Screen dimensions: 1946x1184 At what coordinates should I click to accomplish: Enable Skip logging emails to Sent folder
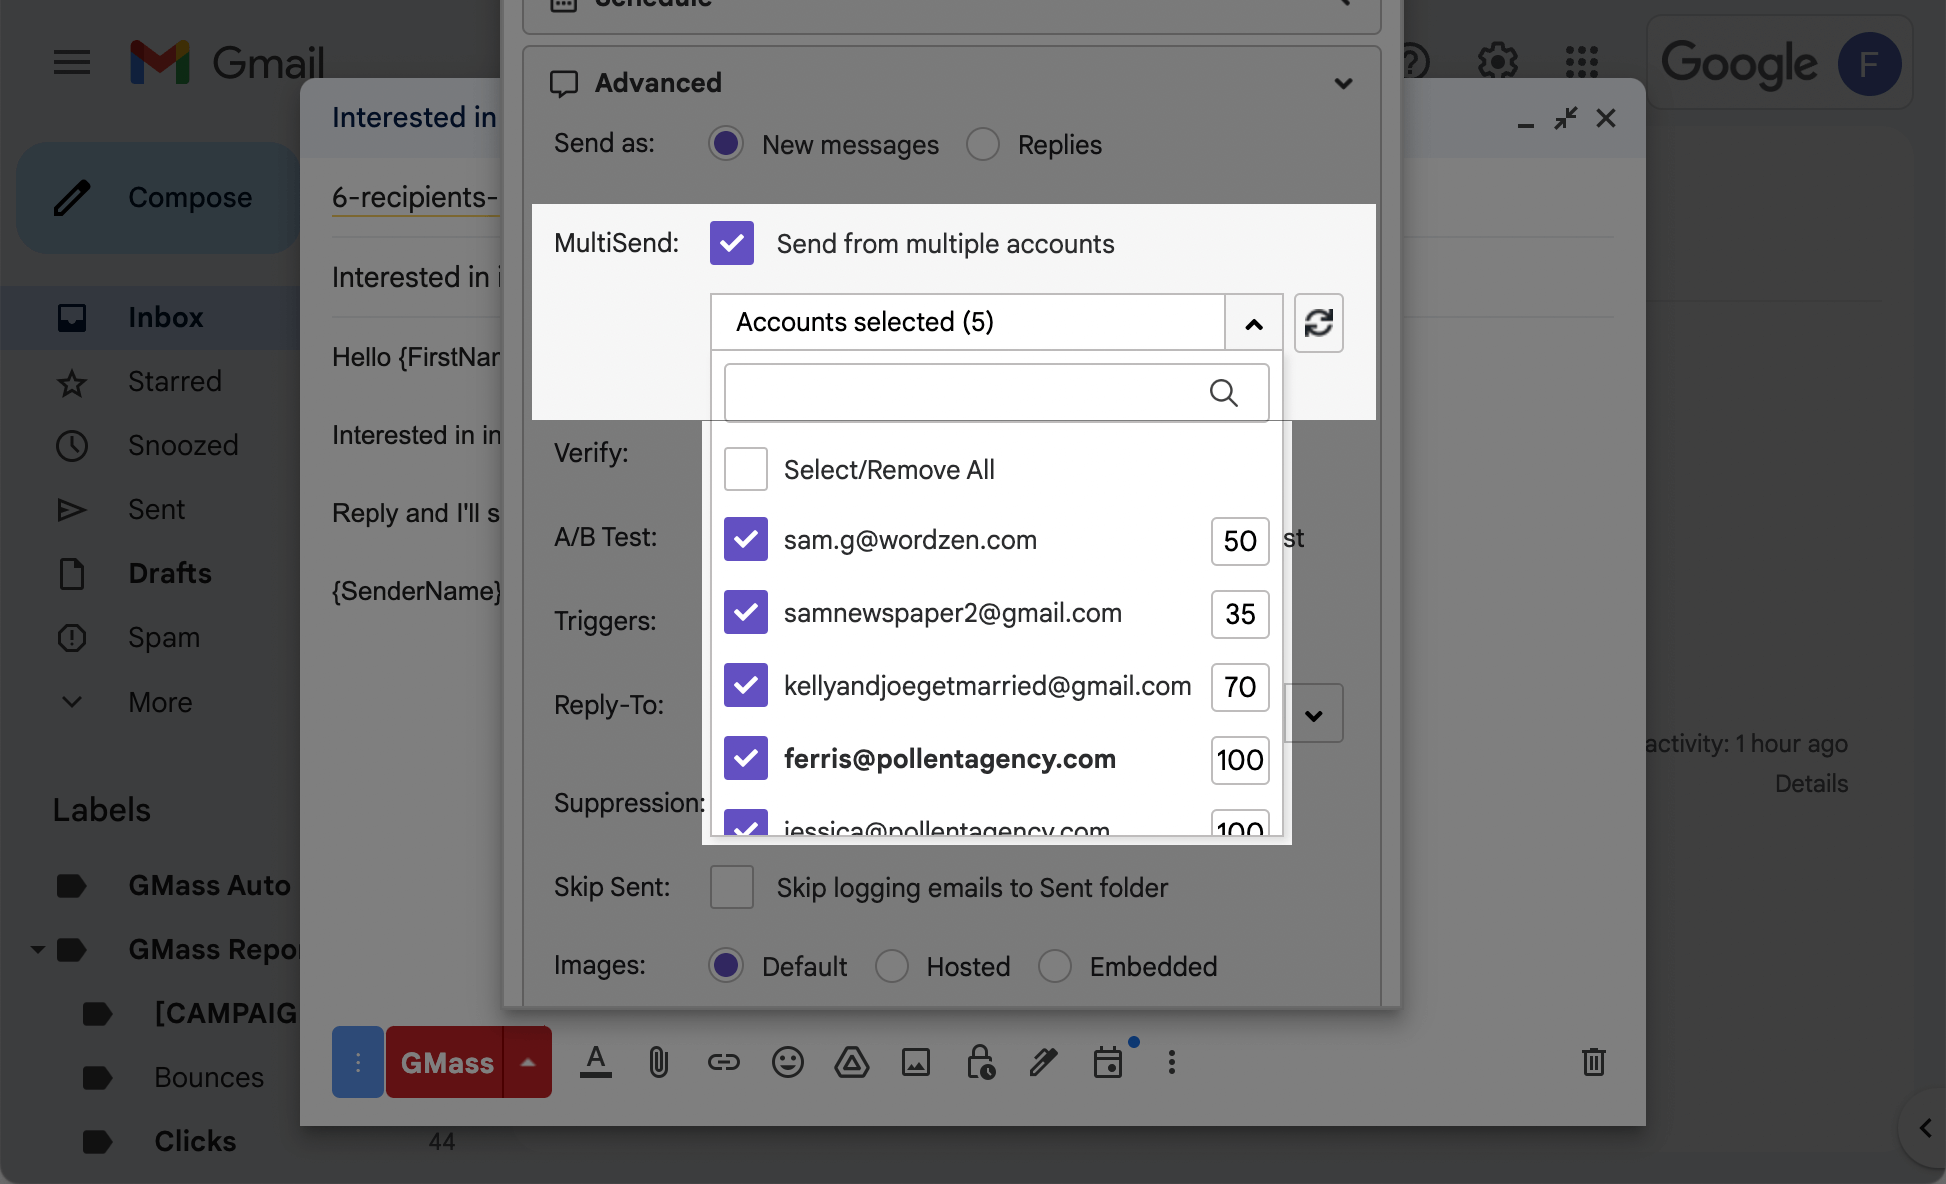(x=732, y=887)
